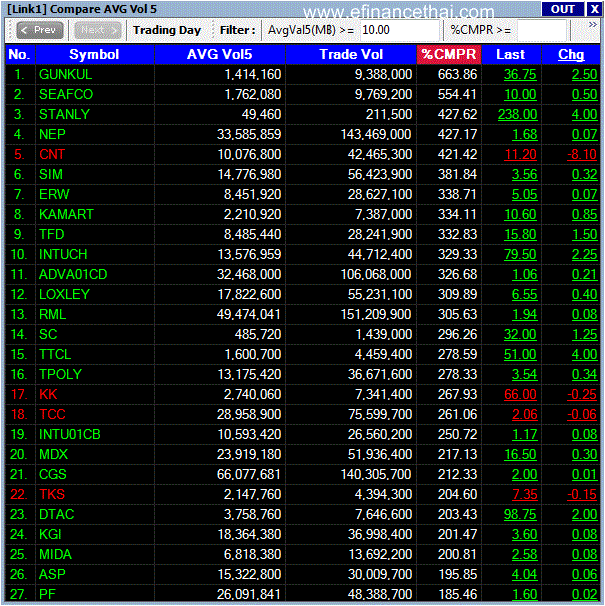Click the disabled Next button
The image size is (605, 606).
point(98,30)
